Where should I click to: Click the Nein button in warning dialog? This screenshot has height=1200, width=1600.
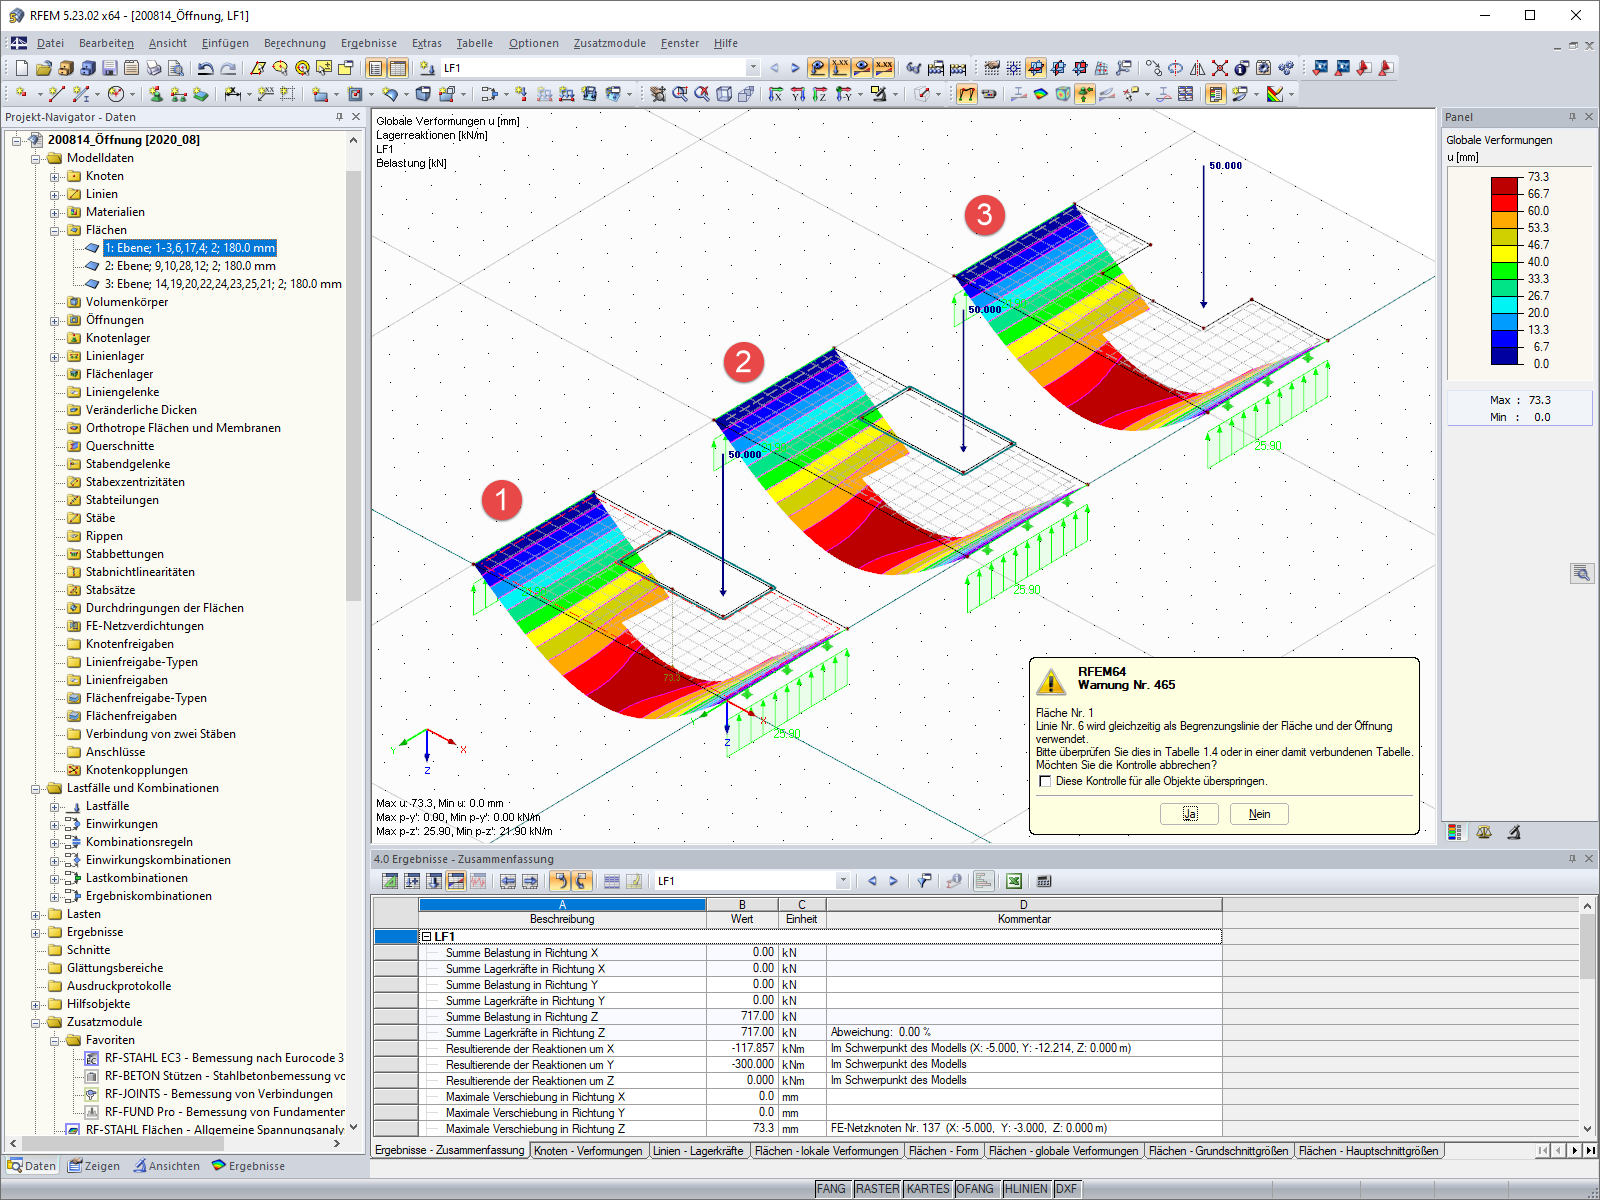(x=1259, y=814)
